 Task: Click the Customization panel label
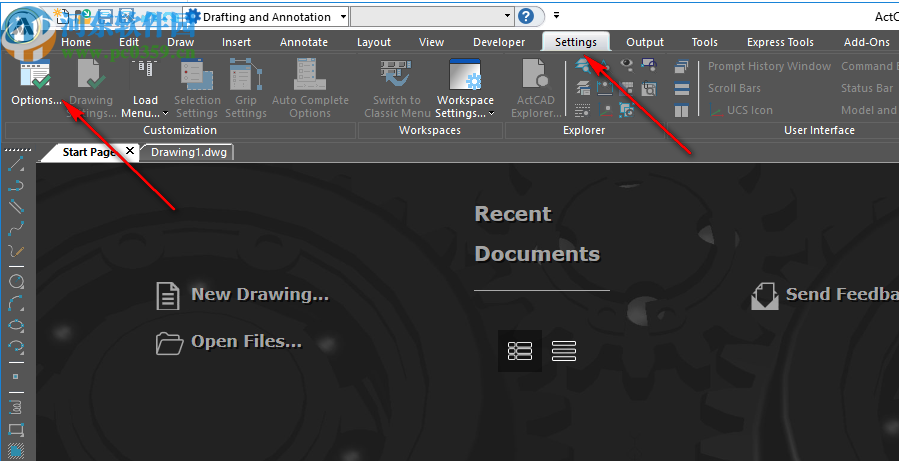(x=179, y=130)
